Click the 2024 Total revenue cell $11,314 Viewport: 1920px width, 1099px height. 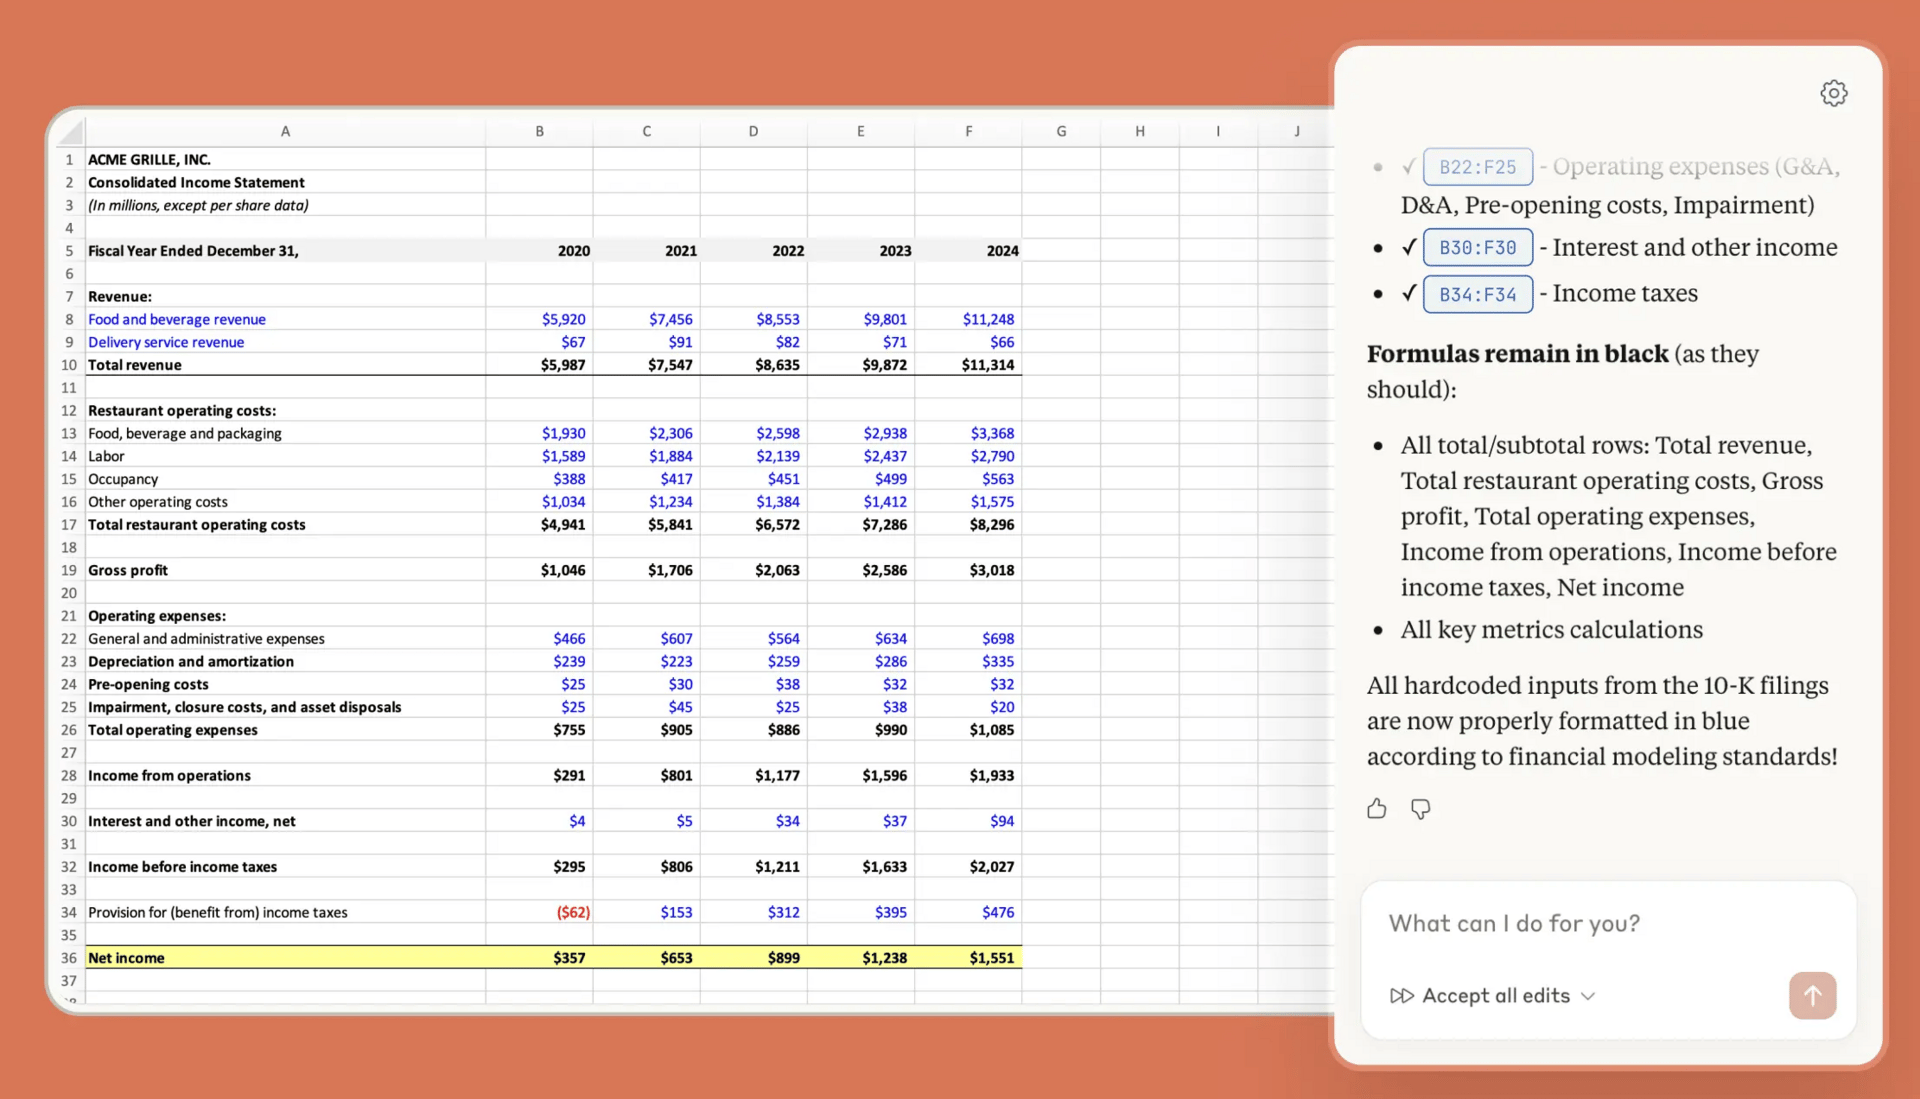click(x=987, y=365)
